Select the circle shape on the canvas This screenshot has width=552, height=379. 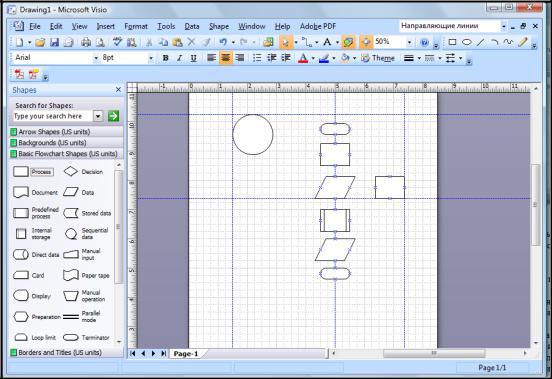click(253, 134)
